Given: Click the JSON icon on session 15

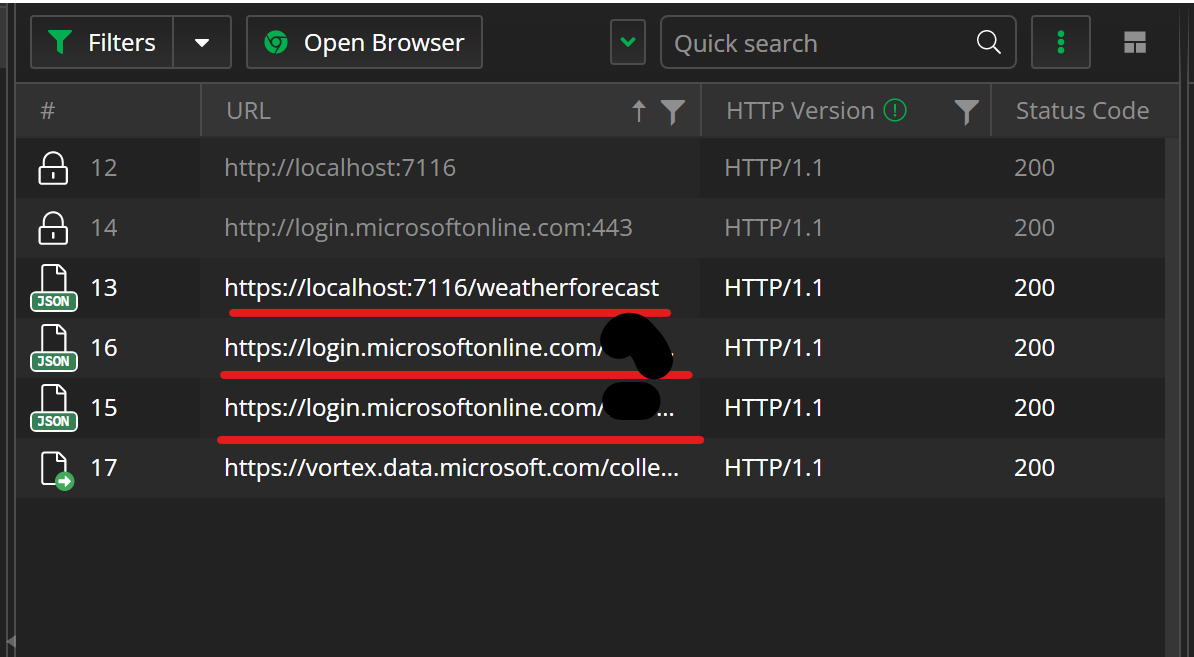Looking at the screenshot, I should (53, 408).
